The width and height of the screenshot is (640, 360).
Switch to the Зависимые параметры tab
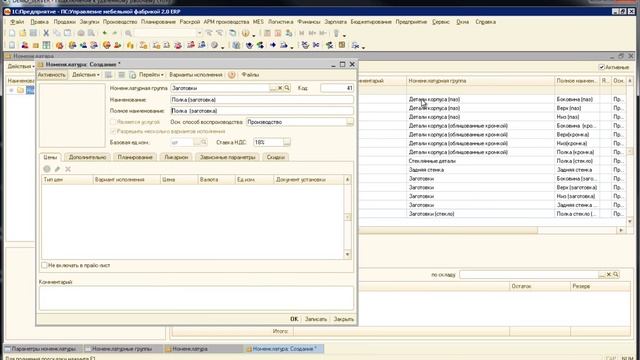pyautogui.click(x=228, y=157)
